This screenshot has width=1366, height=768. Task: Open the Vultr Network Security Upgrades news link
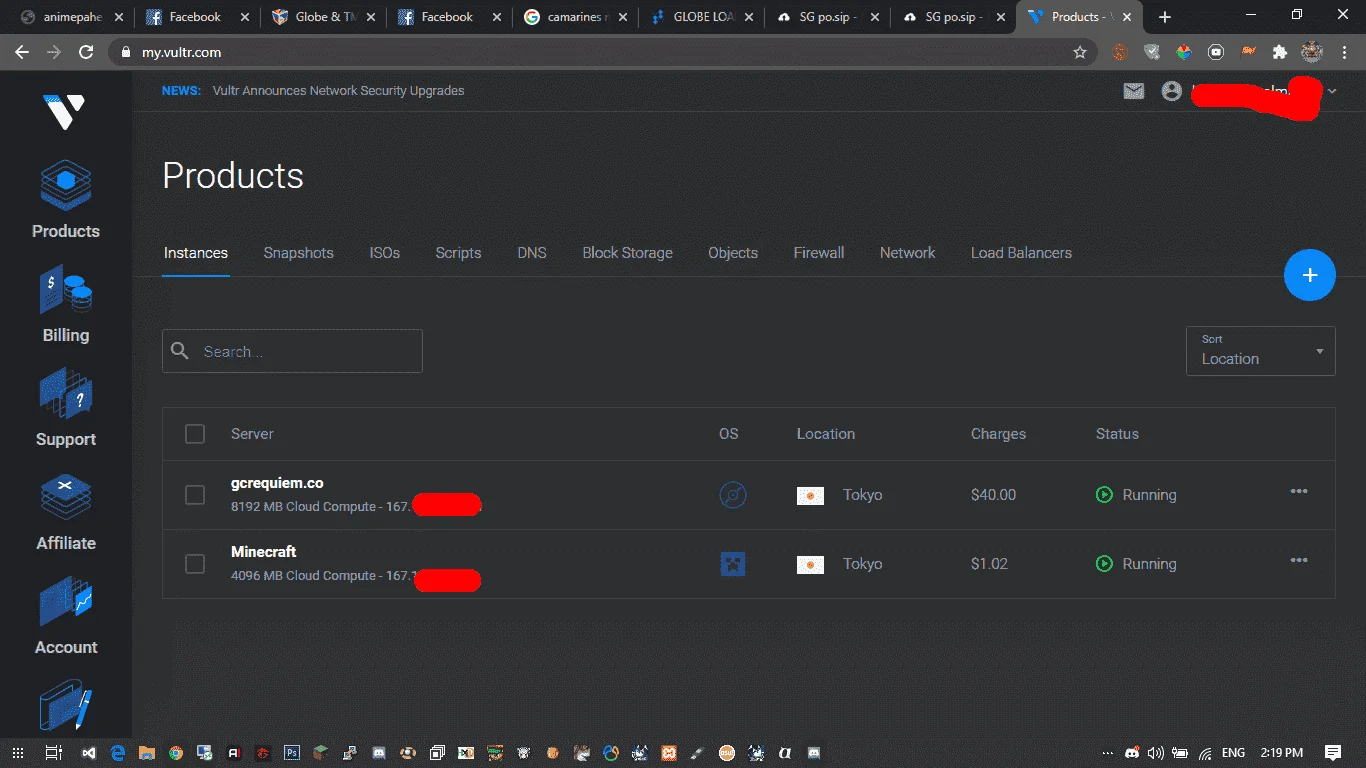[x=339, y=91]
